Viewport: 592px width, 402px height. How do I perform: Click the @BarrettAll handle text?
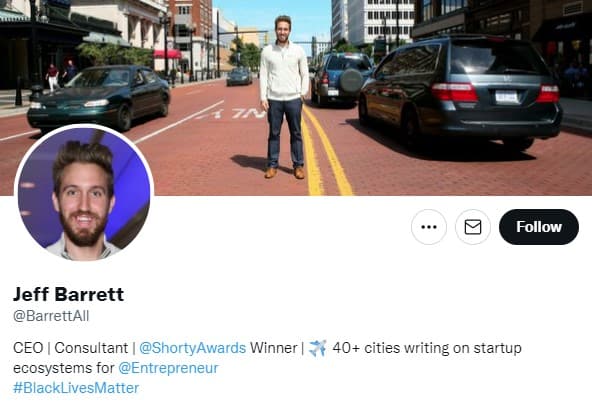pos(51,316)
